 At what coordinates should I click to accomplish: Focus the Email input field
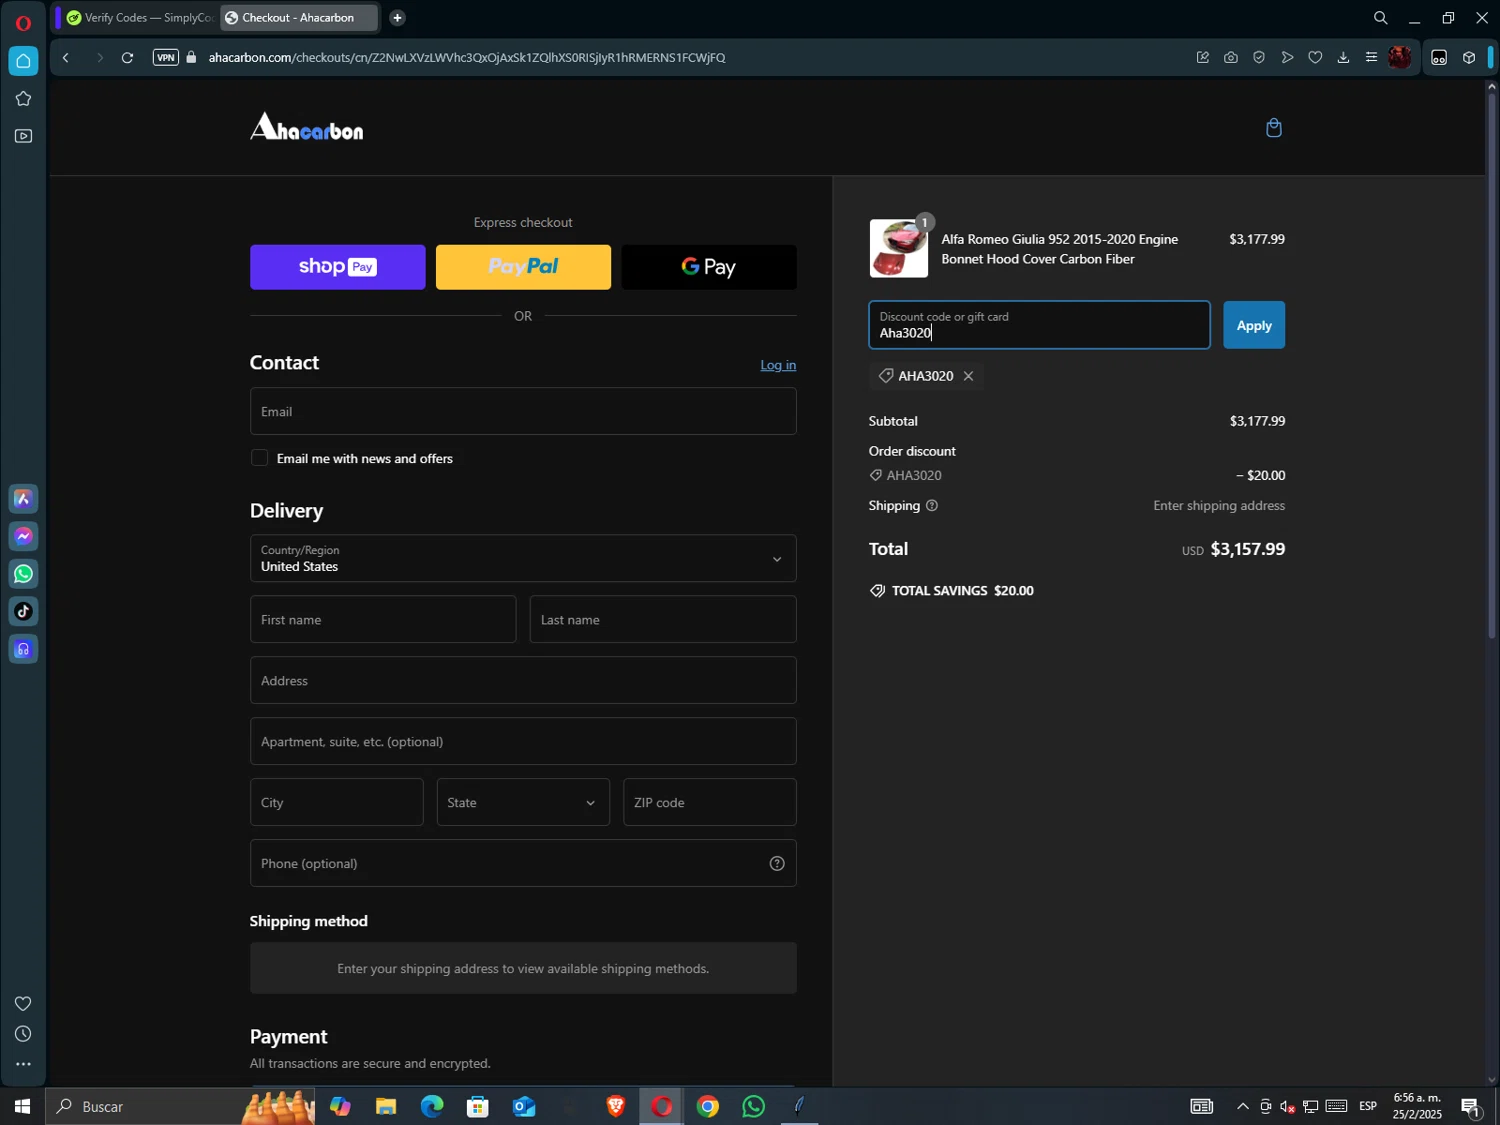tap(523, 412)
